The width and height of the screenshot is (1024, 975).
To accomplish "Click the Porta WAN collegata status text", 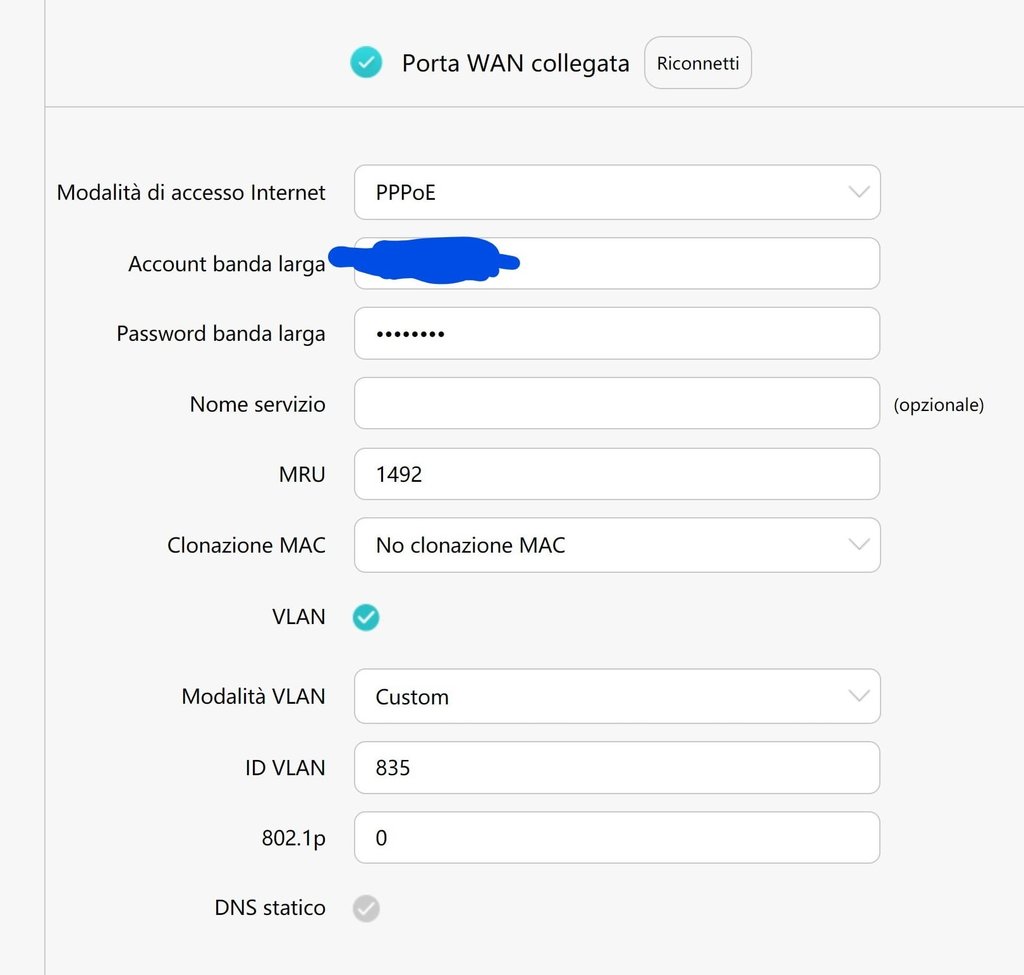I will (515, 63).
